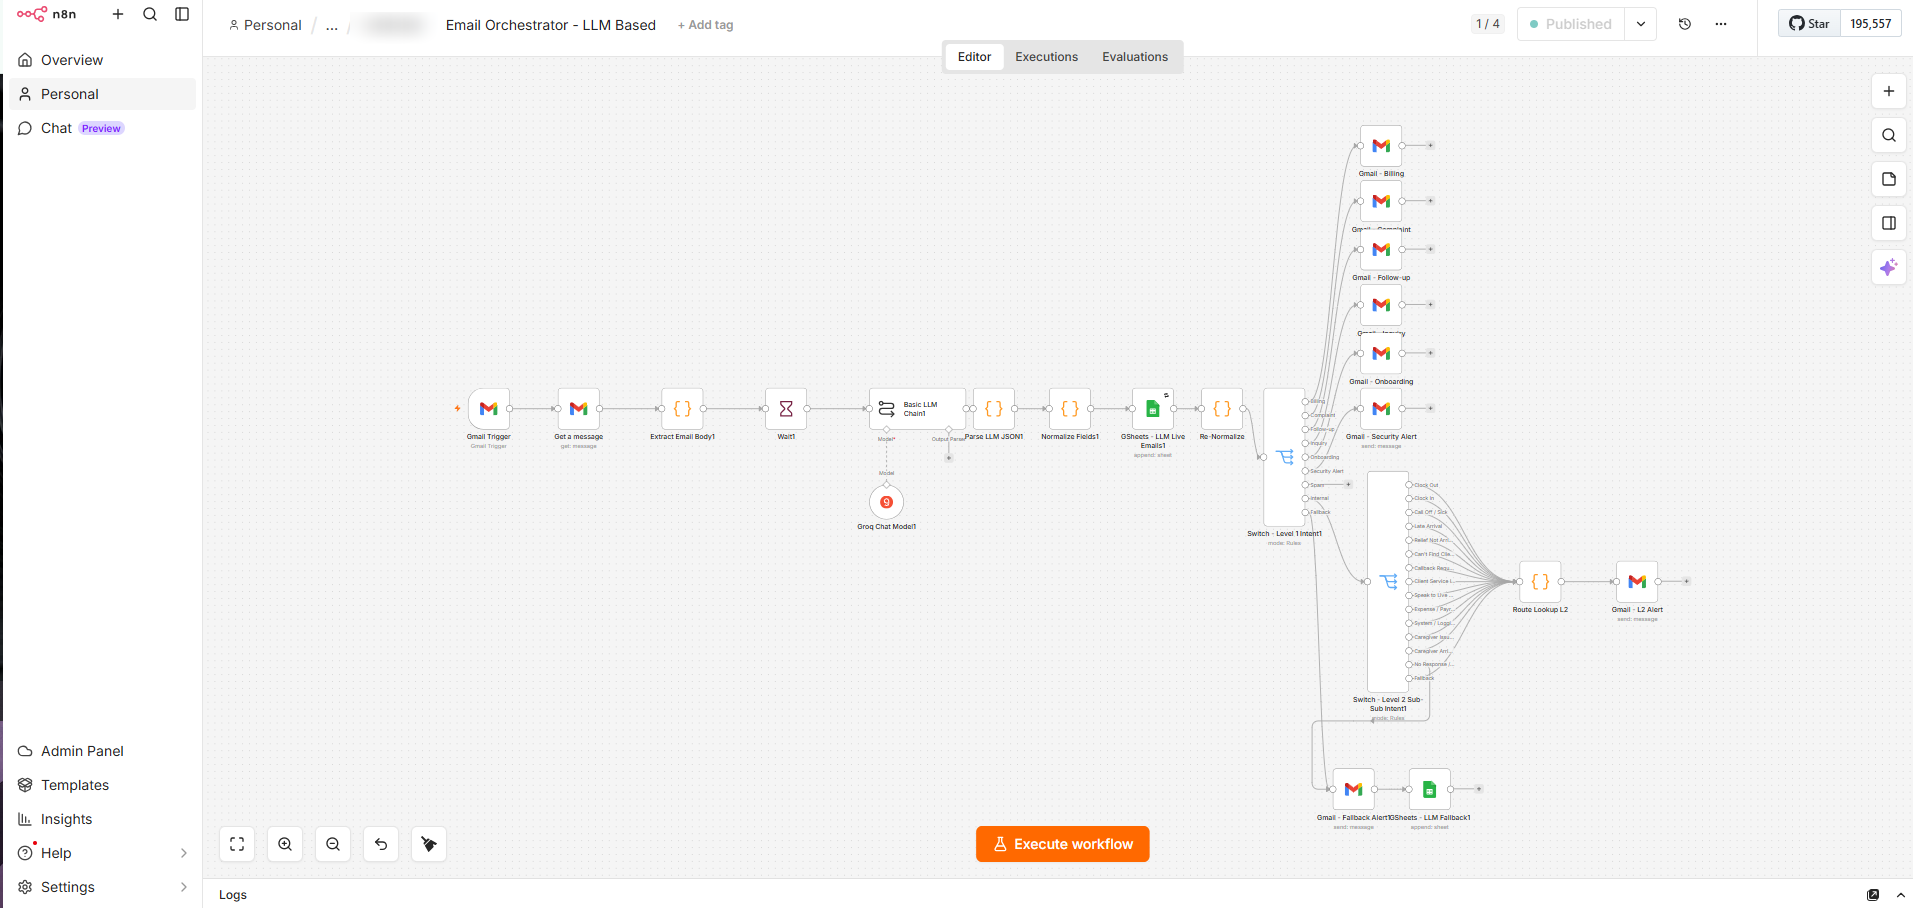This screenshot has width=1913, height=908.
Task: Open the Personal sidebar item
Action: 102,94
